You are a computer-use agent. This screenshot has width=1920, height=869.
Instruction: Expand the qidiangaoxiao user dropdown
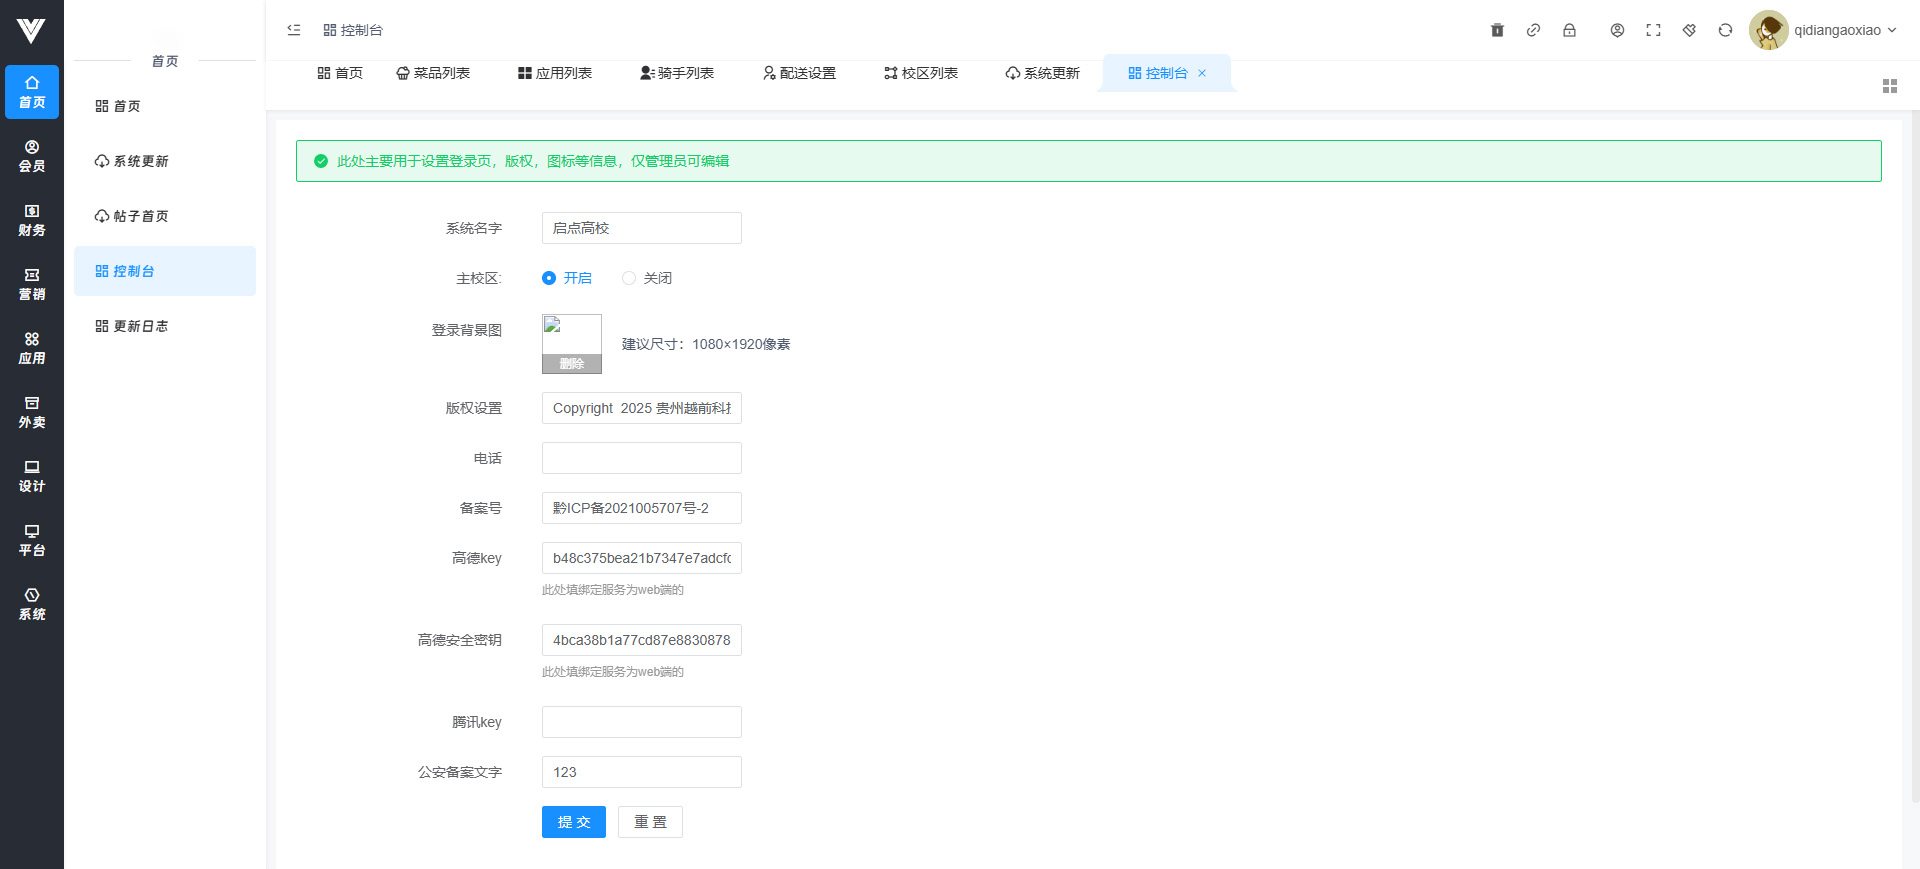coord(1844,30)
